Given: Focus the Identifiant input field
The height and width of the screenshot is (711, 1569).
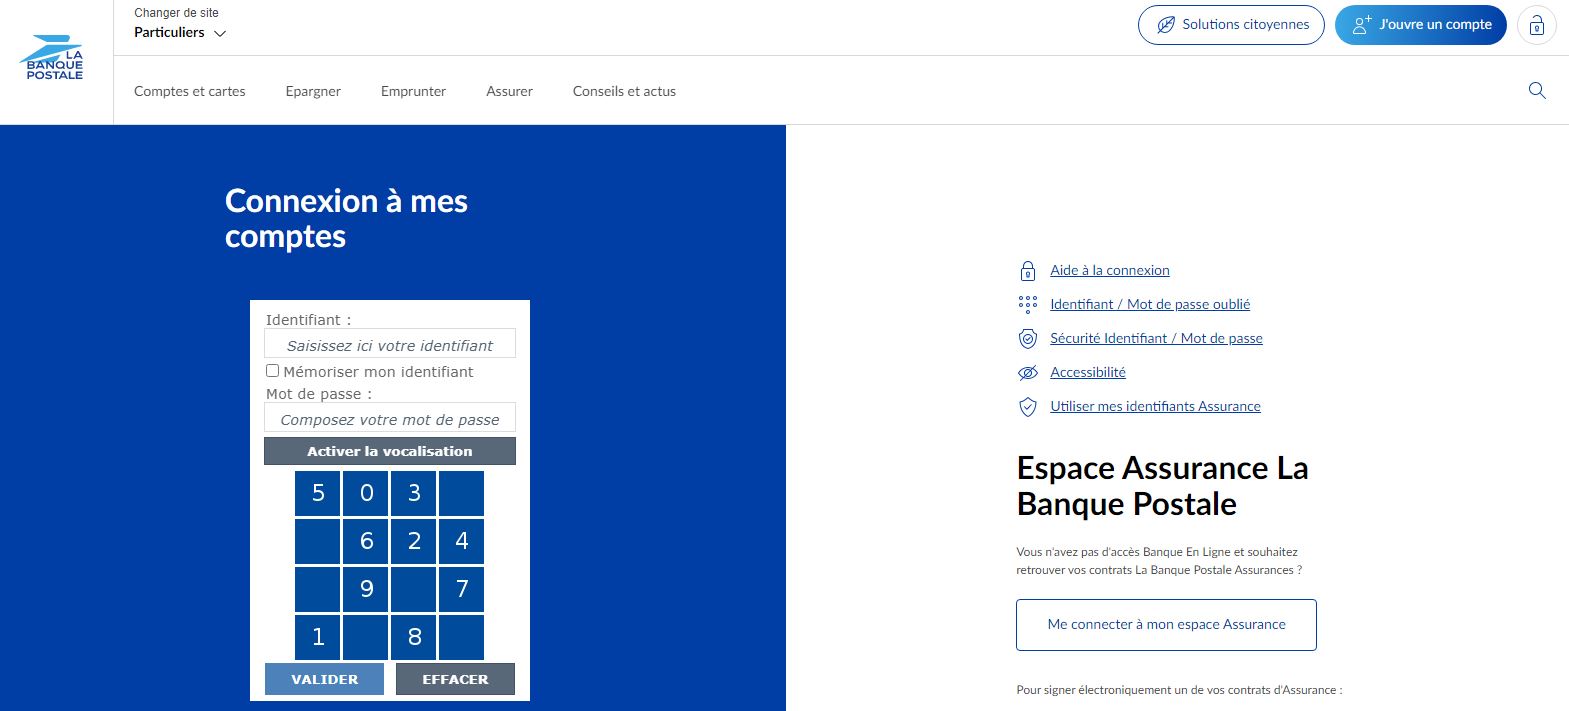Looking at the screenshot, I should tap(390, 343).
